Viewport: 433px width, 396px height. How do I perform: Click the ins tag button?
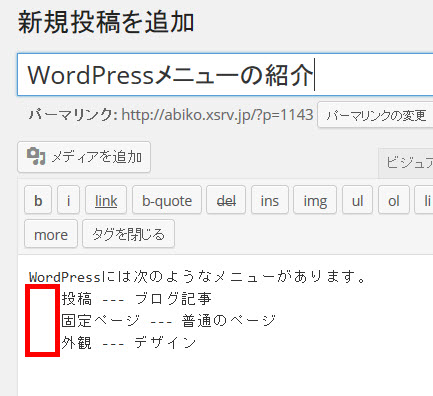(x=270, y=200)
